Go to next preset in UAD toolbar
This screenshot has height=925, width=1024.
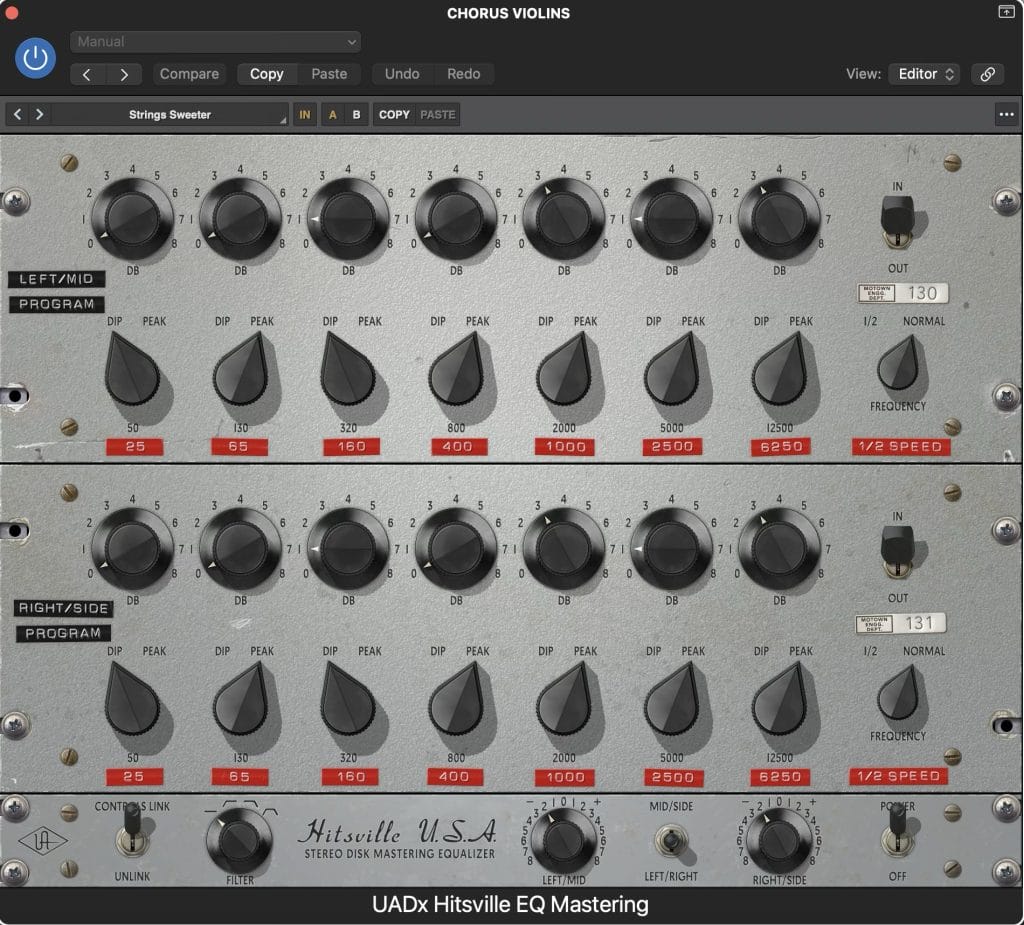[x=39, y=114]
